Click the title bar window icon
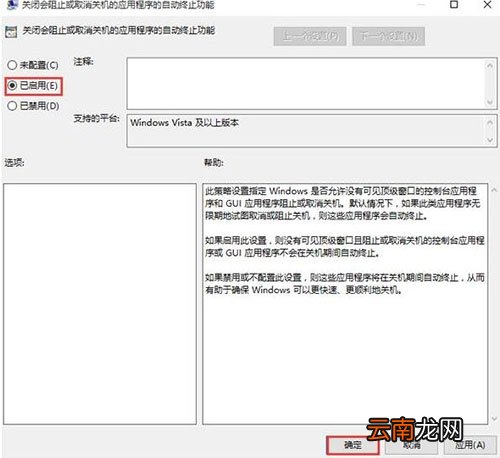This screenshot has width=500, height=458. 12,5
